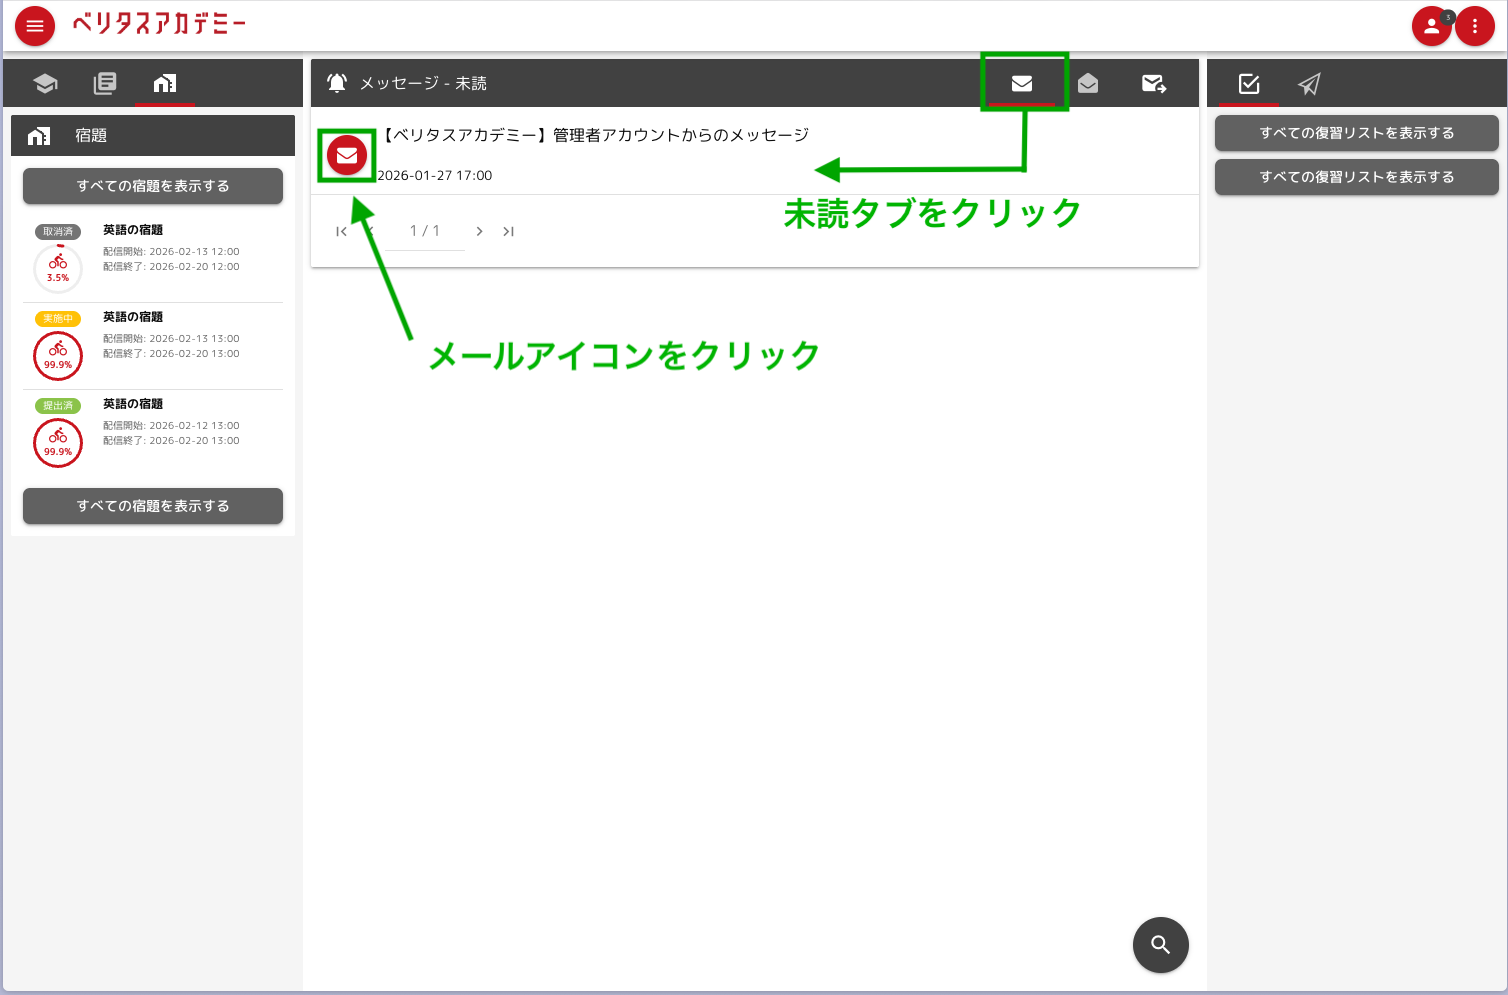Open the courses document icon in sidebar

(x=105, y=83)
